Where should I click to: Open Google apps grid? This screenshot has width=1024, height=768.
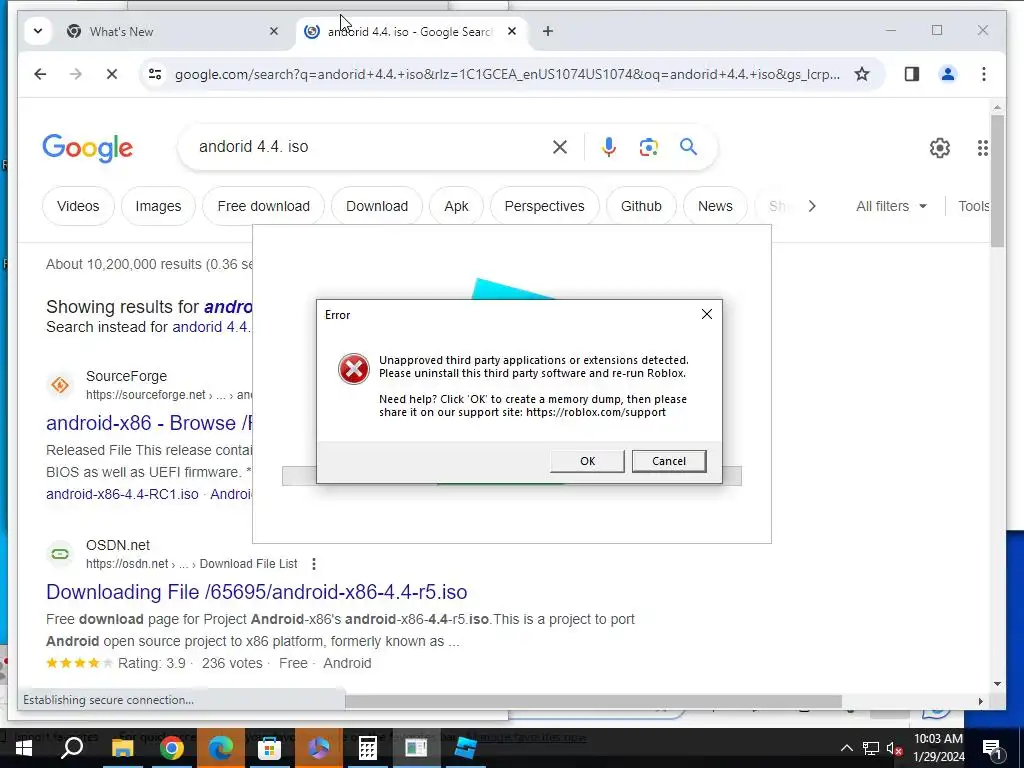click(983, 148)
